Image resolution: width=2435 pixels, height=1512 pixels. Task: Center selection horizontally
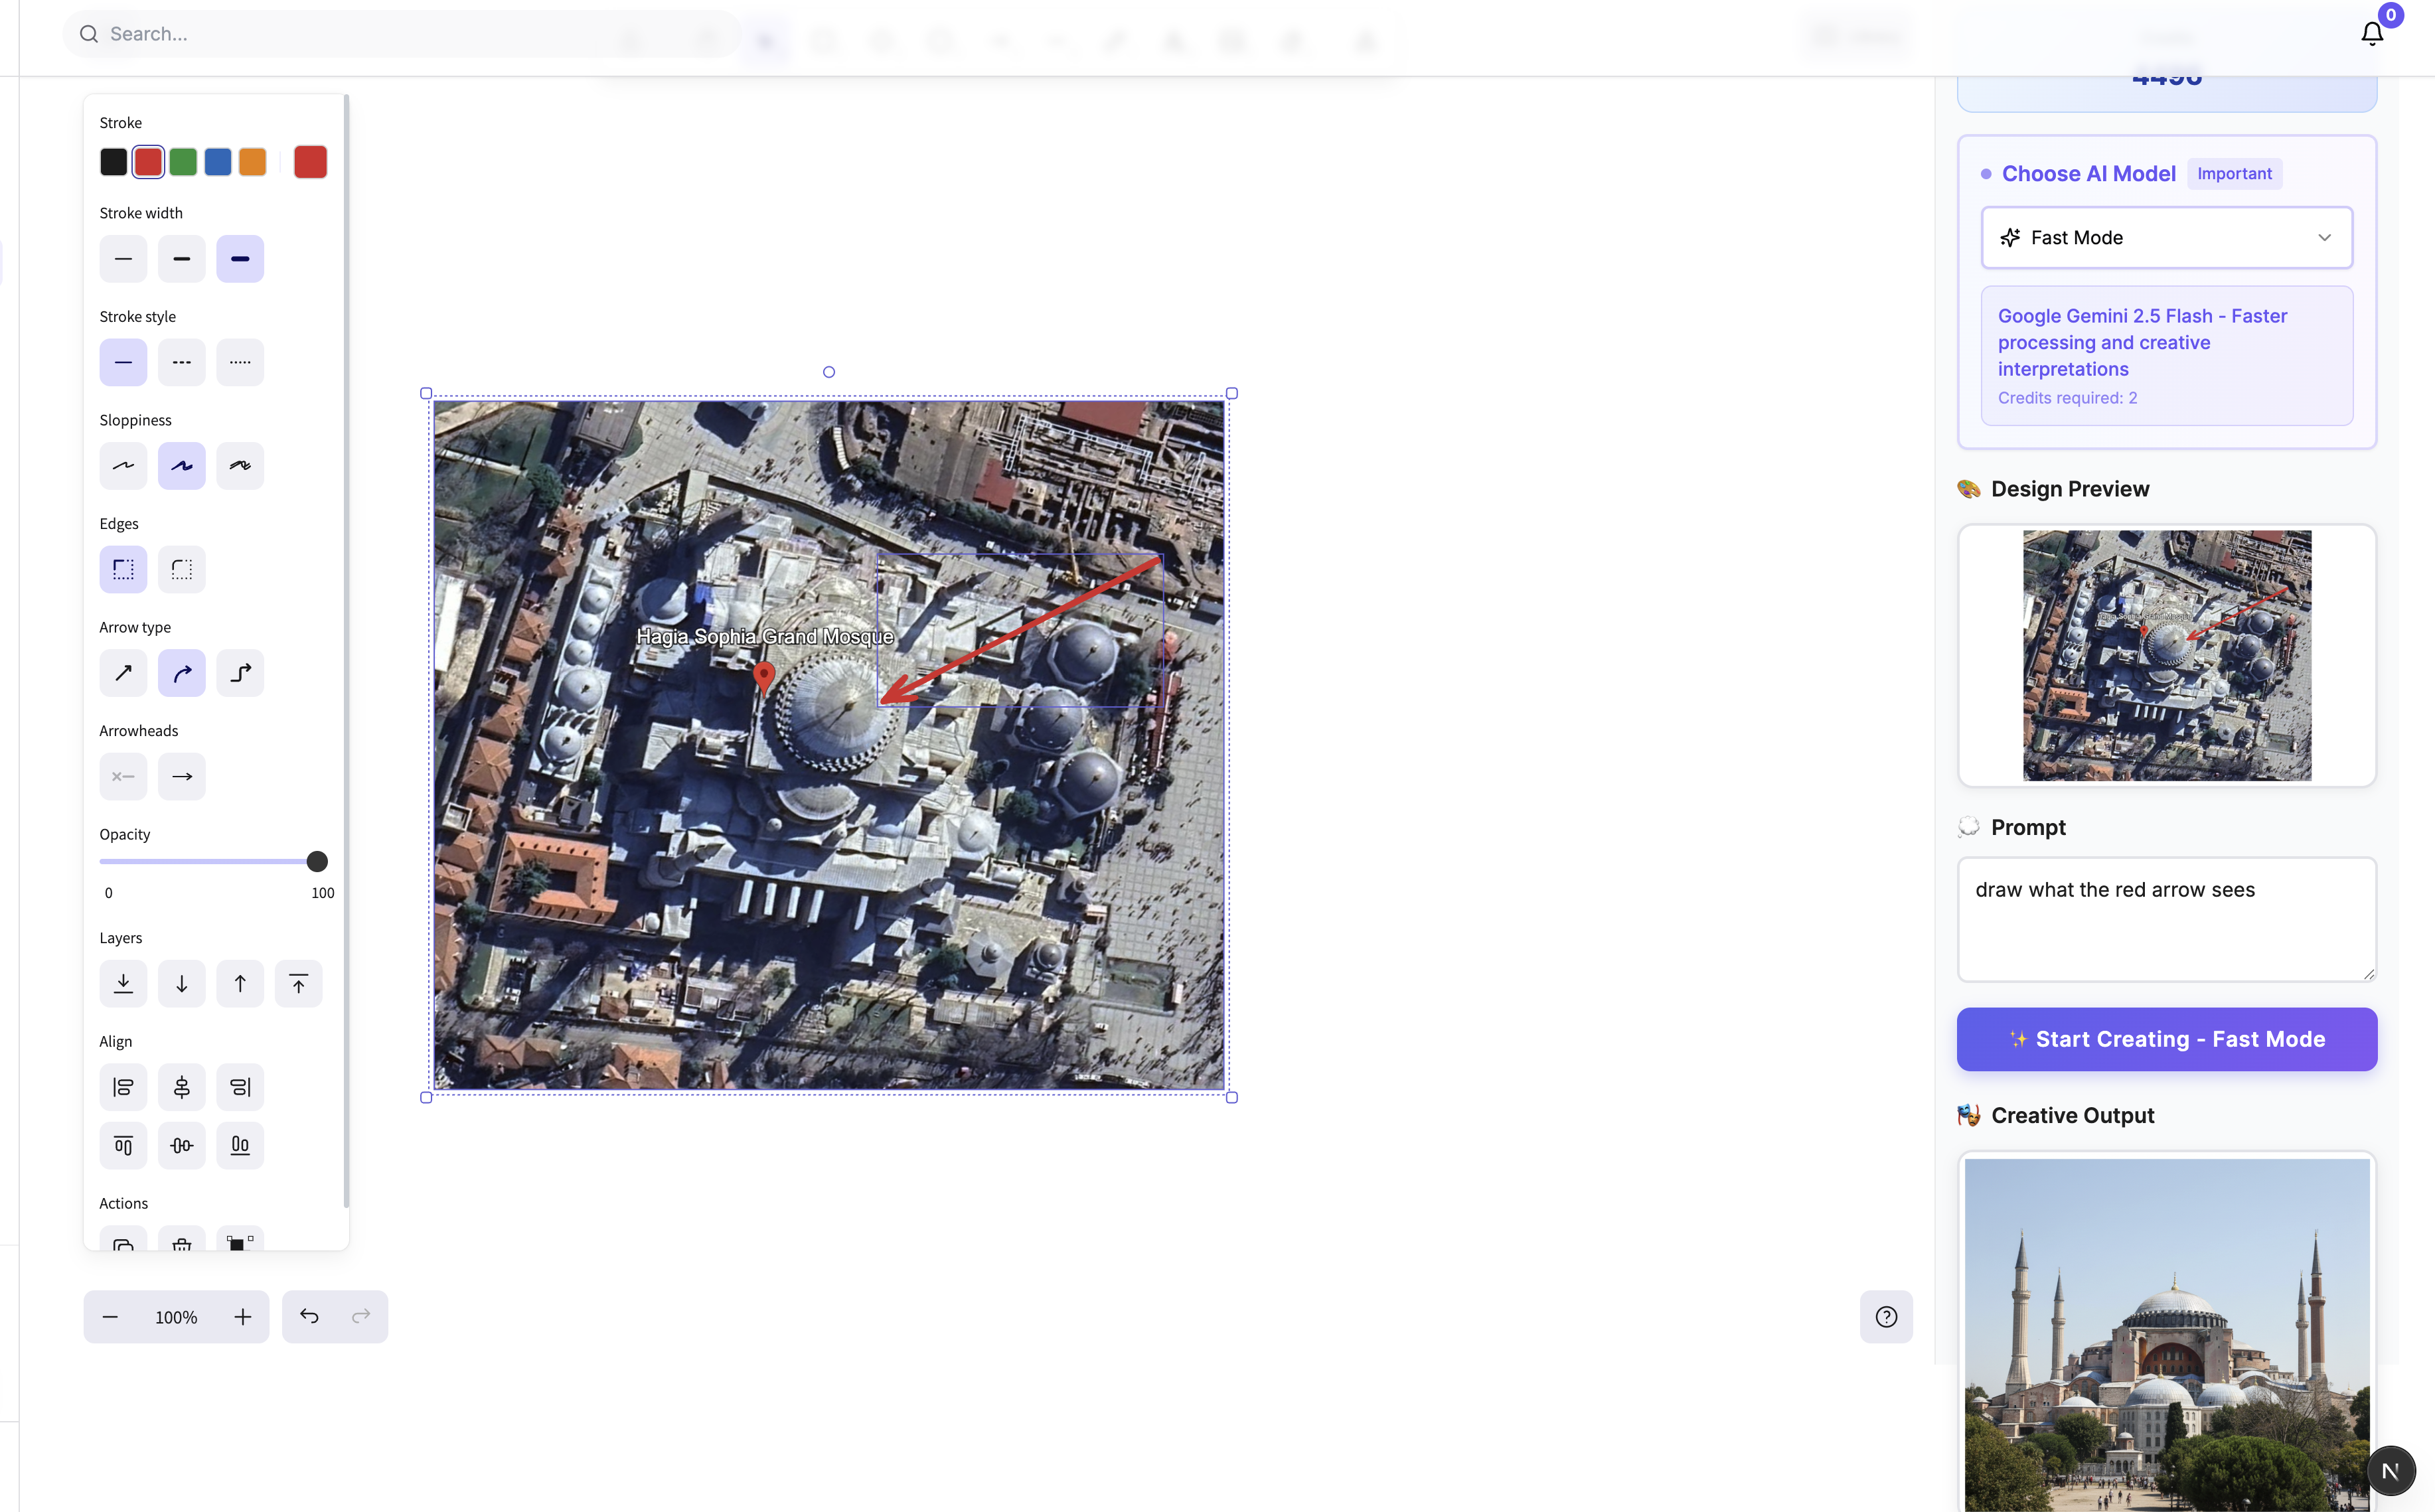181,1087
